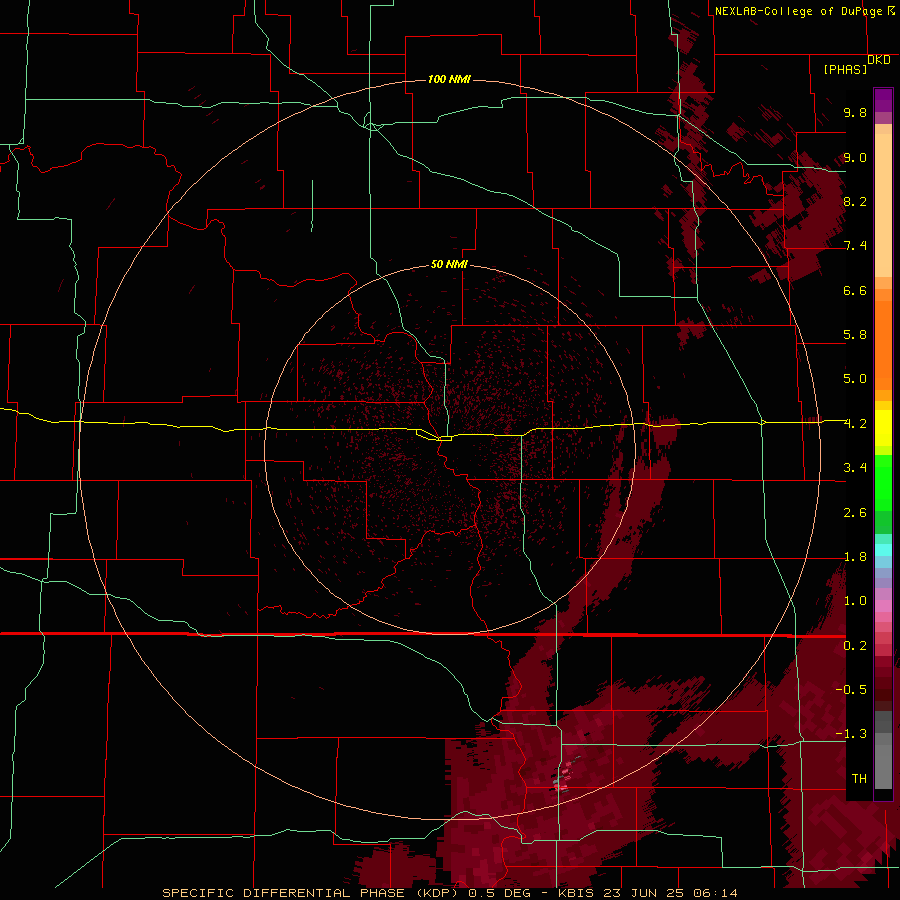This screenshot has height=900, width=900.
Task: Click the 3.4 scale value
Action: (855, 468)
